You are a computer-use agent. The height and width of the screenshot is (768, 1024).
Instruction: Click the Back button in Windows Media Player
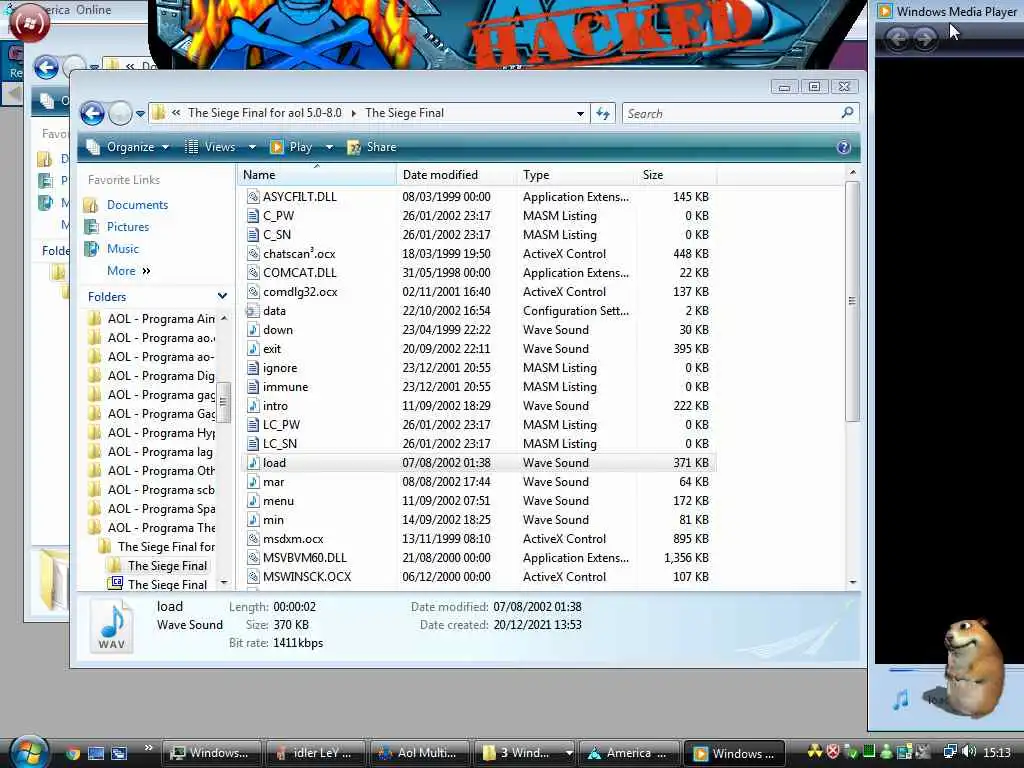click(897, 39)
